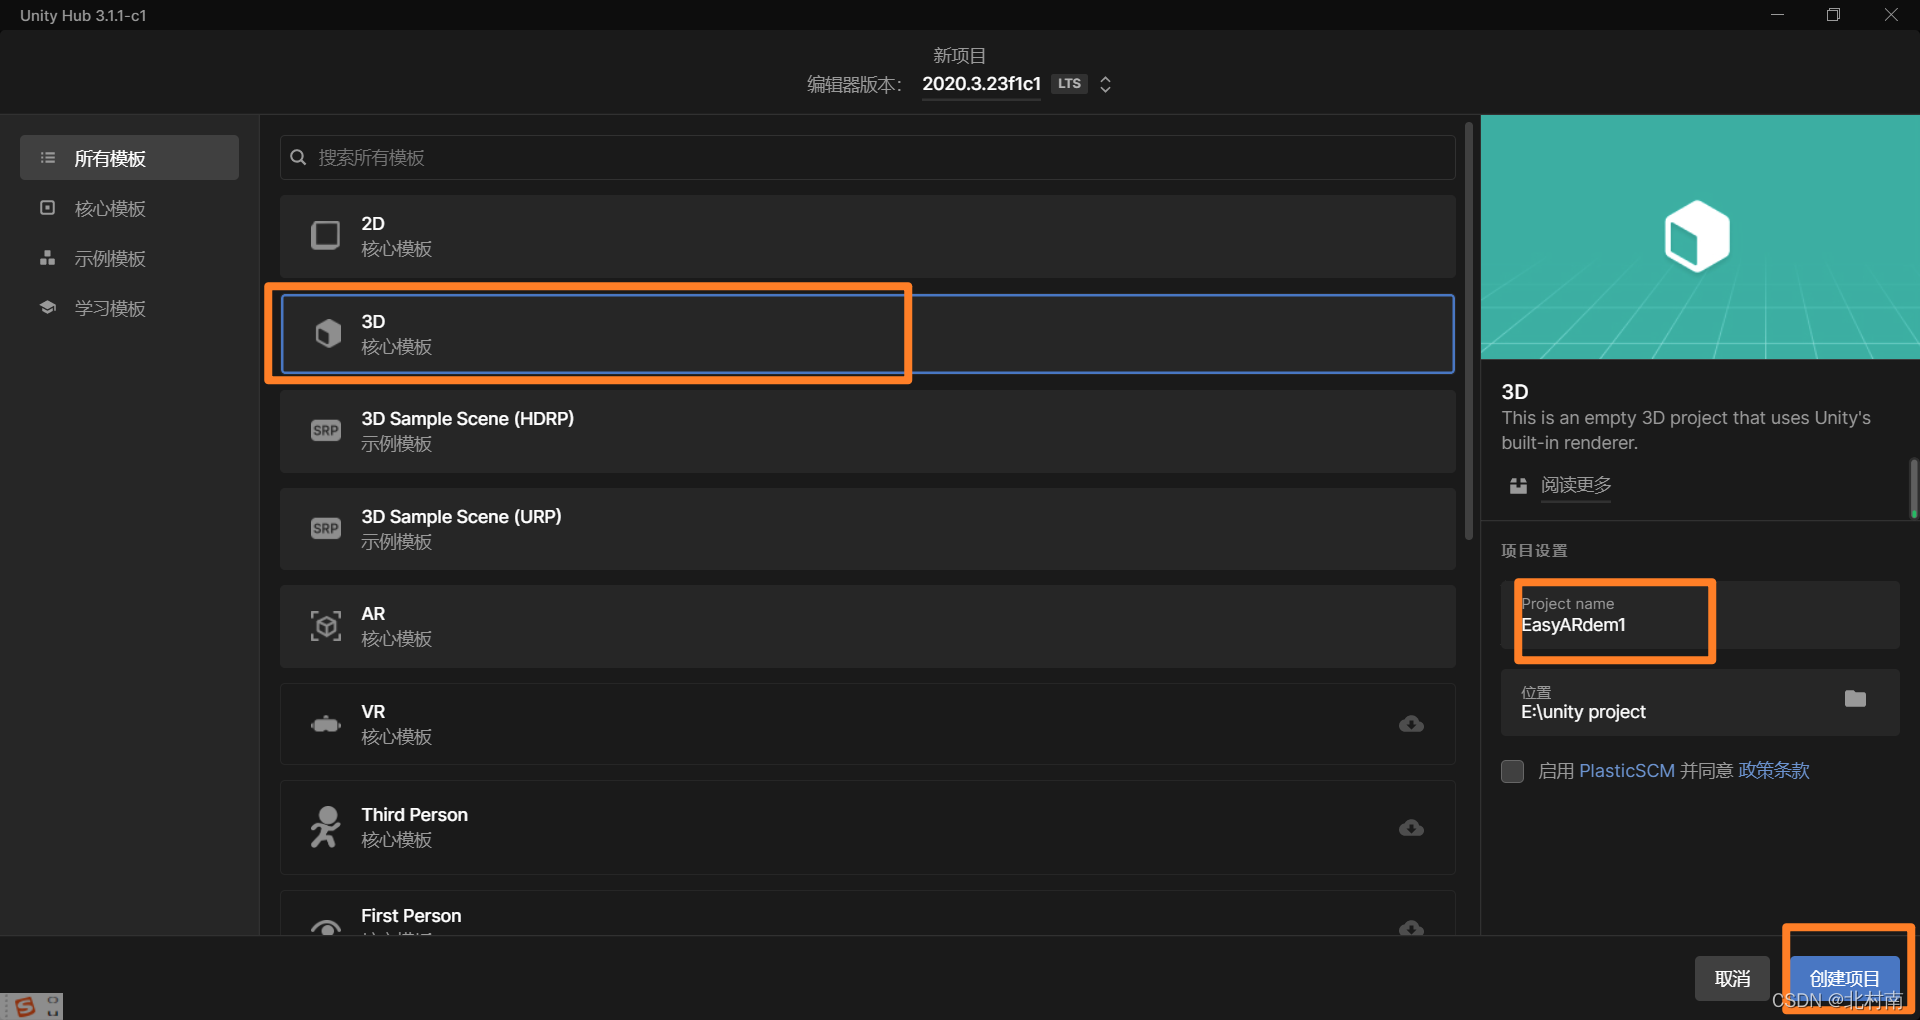Image resolution: width=1920 pixels, height=1020 pixels.
Task: Open the 政策条款 link
Action: click(1774, 771)
